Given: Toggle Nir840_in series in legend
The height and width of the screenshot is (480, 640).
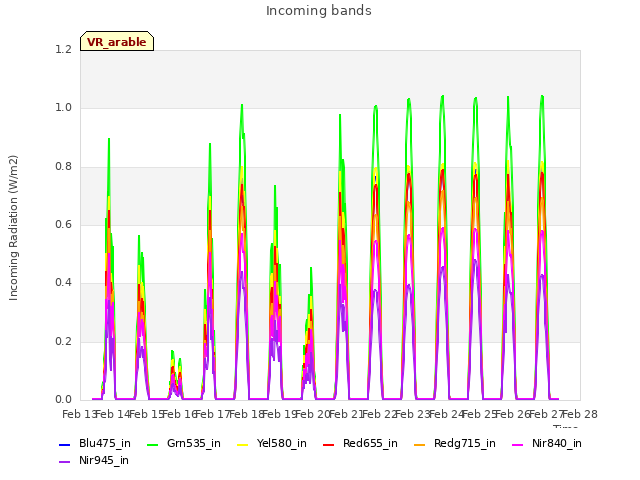Looking at the screenshot, I should [557, 443].
